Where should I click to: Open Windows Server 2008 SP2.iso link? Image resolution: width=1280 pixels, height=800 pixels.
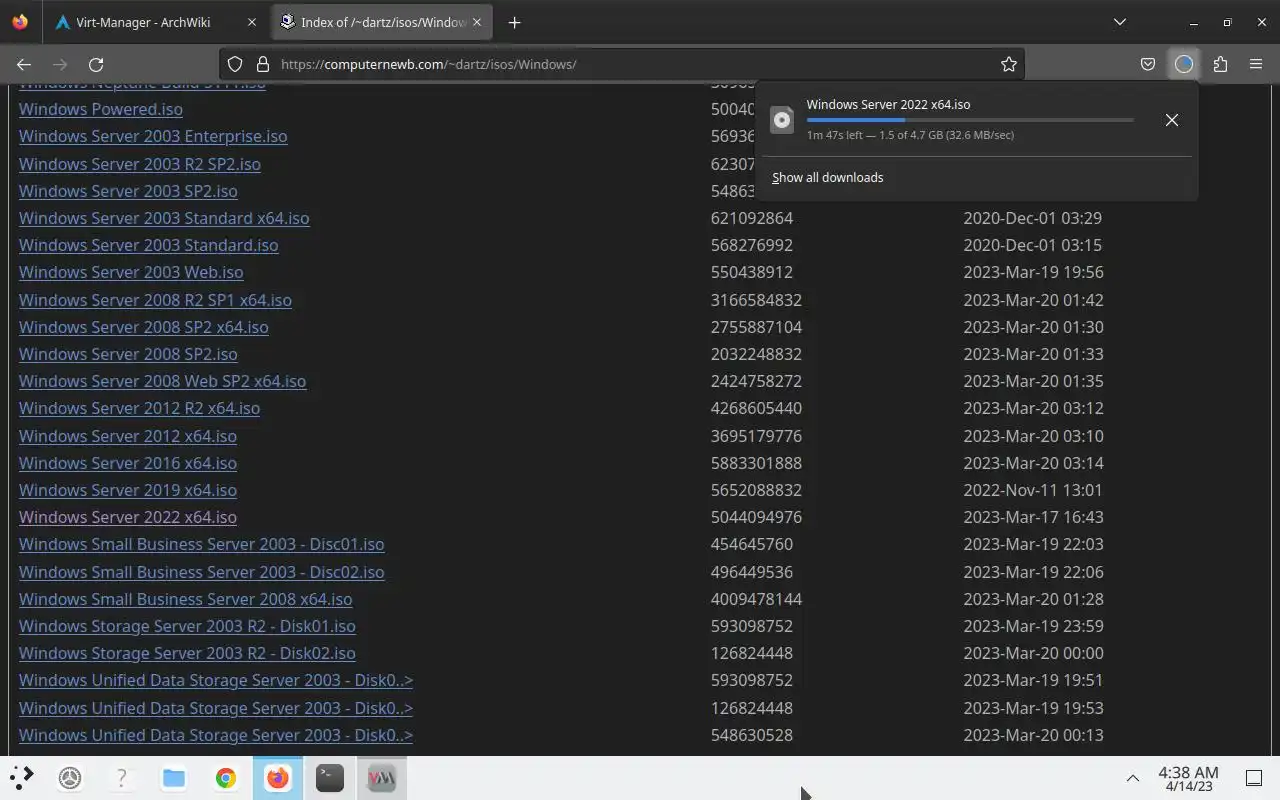[x=128, y=354]
